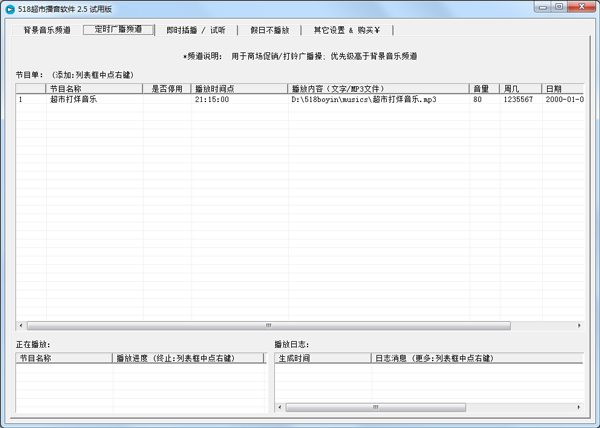Close the 518超市播音软件 window
600x428 pixels.
point(582,7)
